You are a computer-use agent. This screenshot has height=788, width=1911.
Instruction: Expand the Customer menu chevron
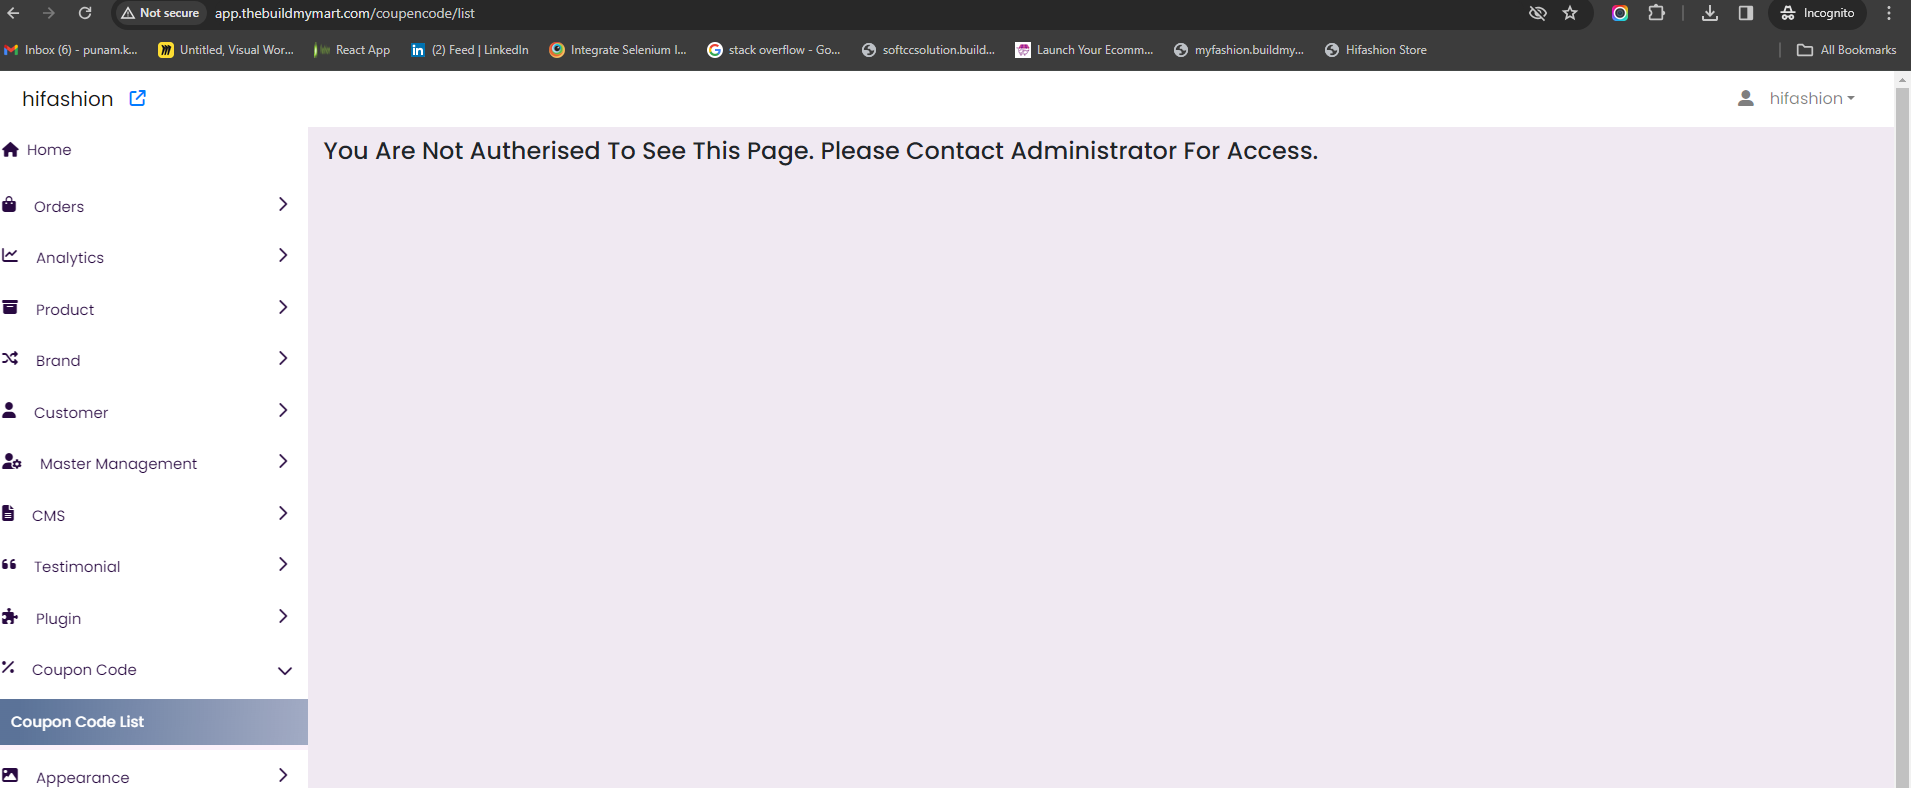tap(283, 410)
